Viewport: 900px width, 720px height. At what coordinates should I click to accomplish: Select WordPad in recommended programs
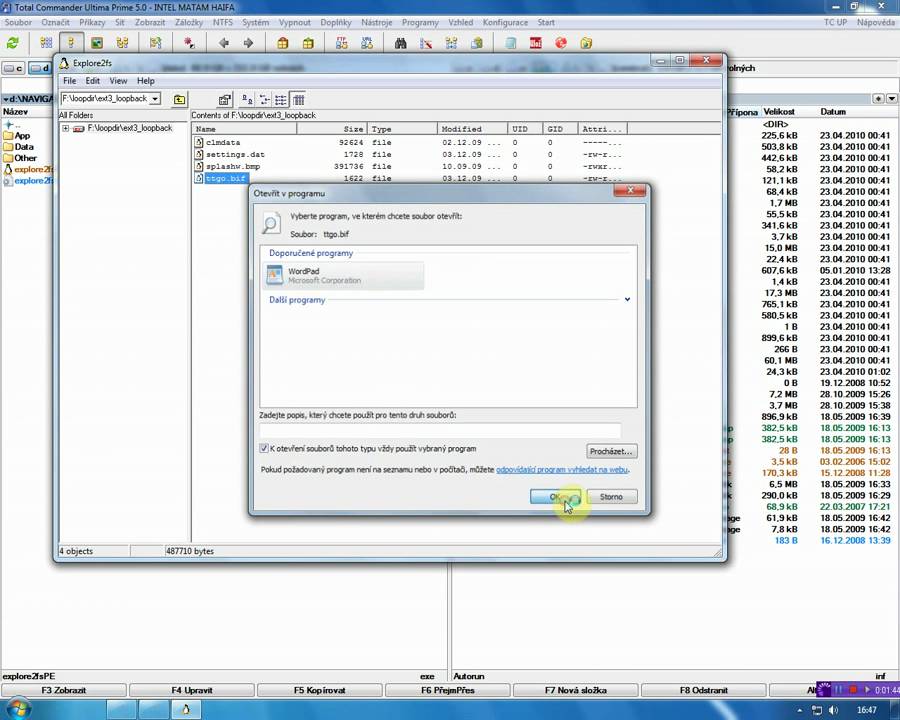(343, 276)
